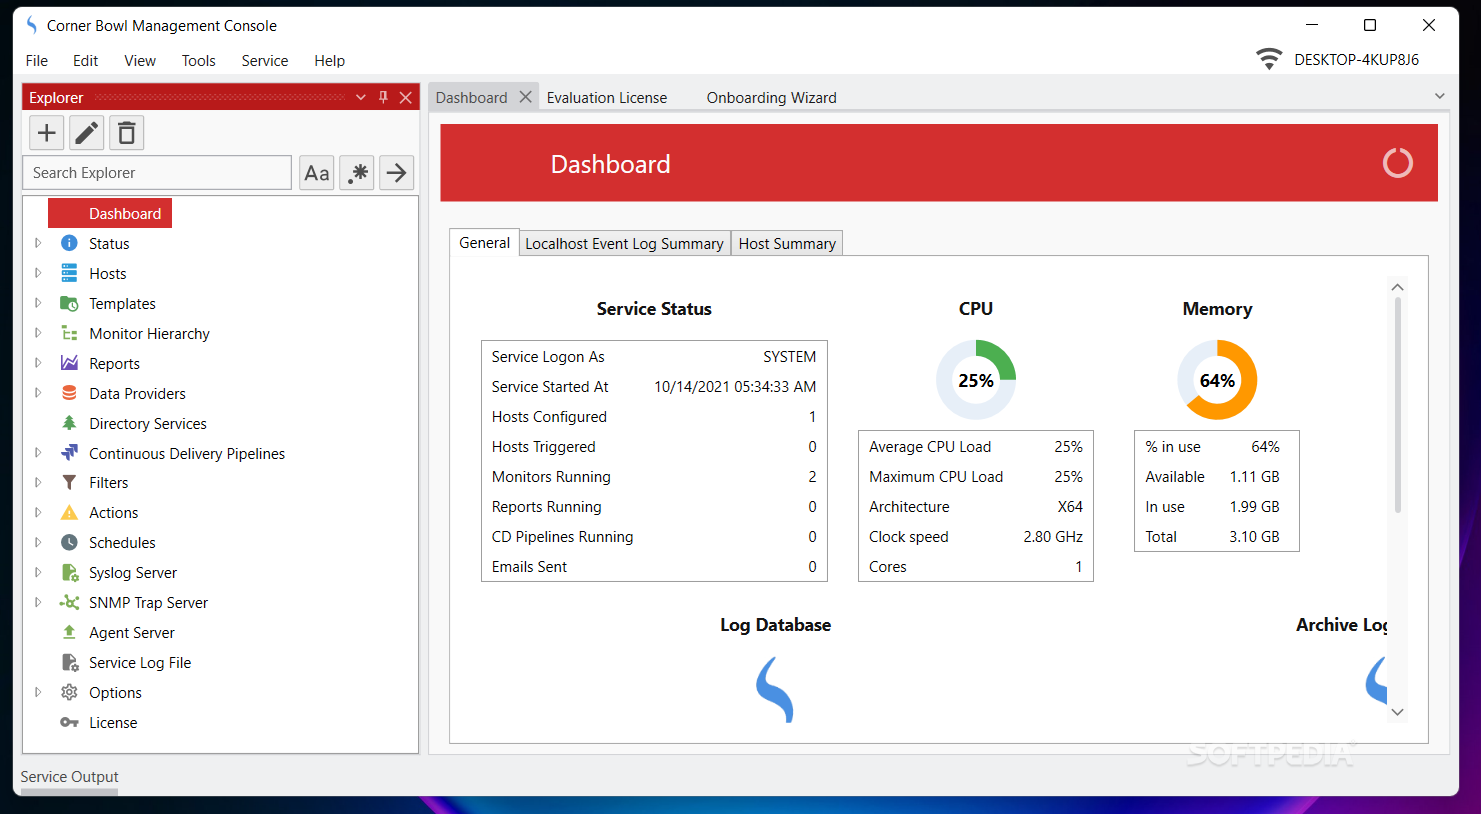Screen dimensions: 1481x814
Task: Open the View menu
Action: tap(140, 61)
